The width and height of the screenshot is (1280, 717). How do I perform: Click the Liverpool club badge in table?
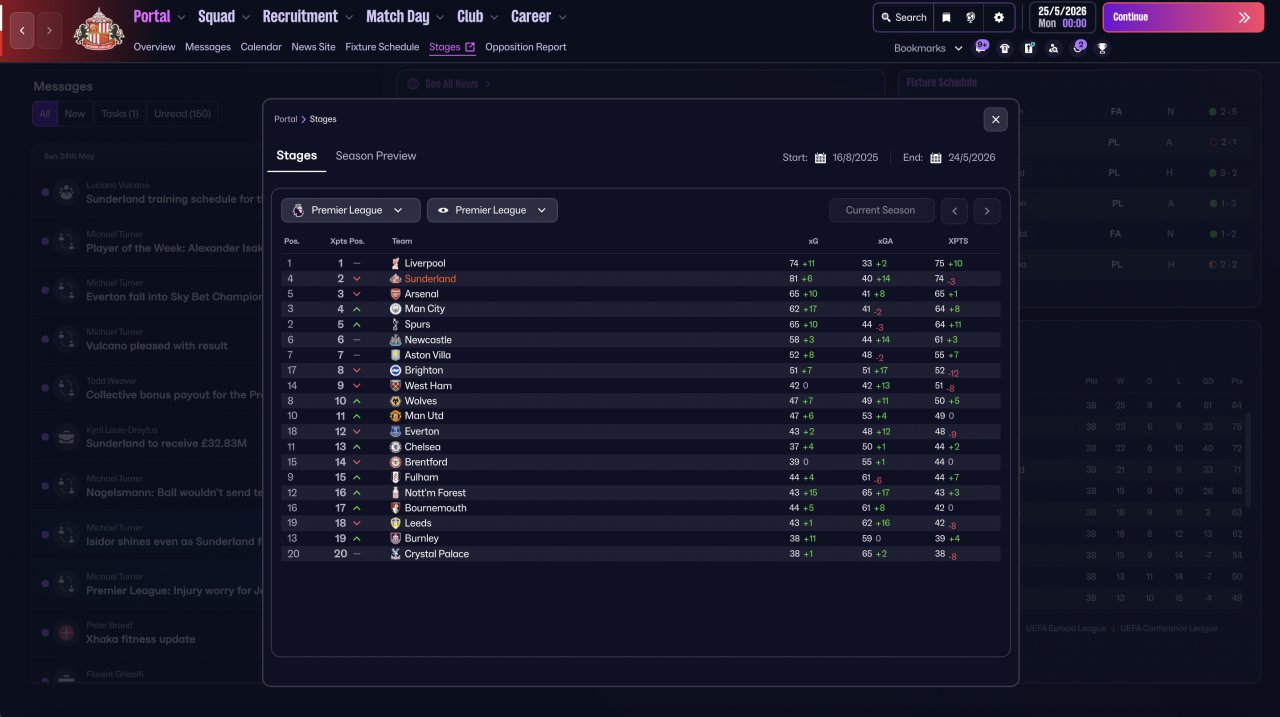tap(395, 263)
